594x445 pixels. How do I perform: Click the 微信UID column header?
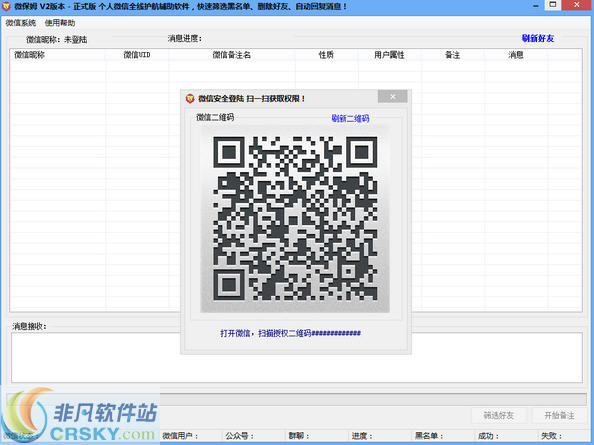(137, 55)
